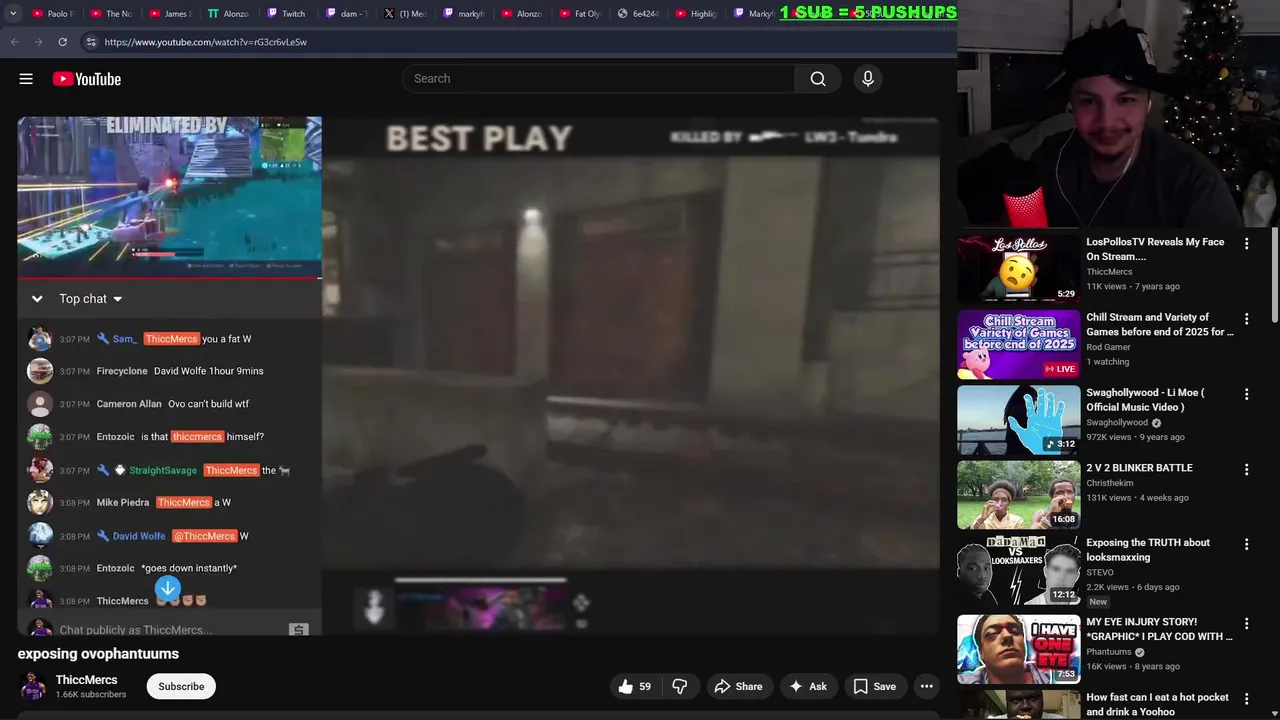Click the page vertical scrollbar thumb
The width and height of the screenshot is (1280, 720).
coord(1275,275)
